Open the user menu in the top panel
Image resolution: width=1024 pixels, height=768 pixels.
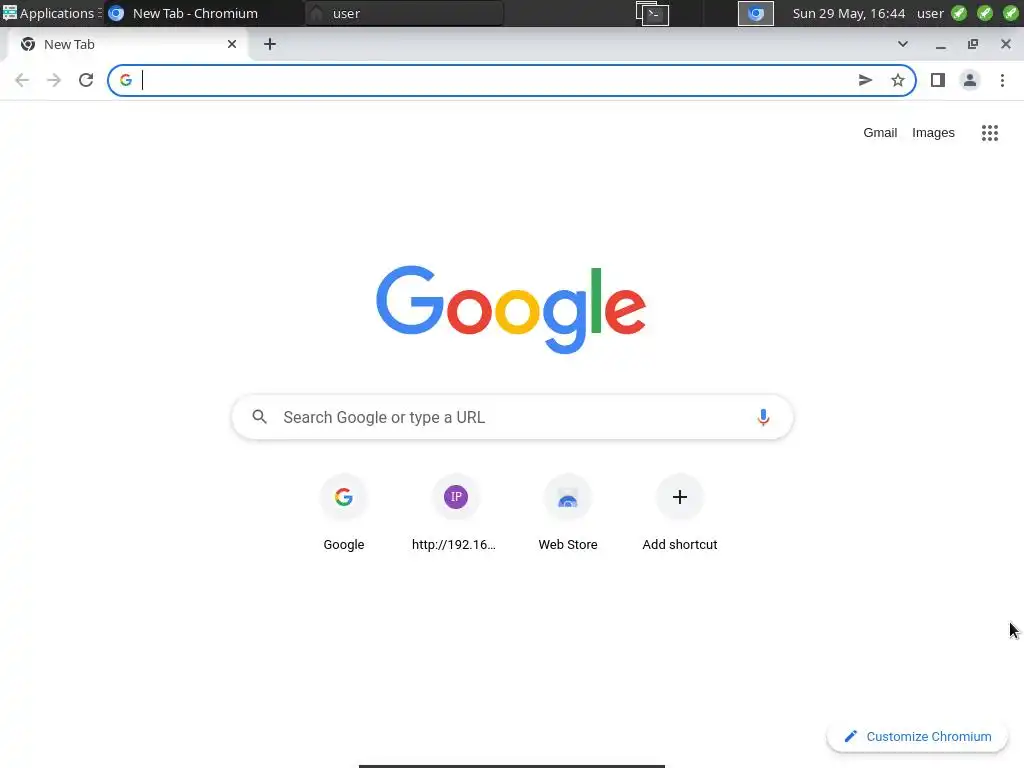tap(930, 13)
